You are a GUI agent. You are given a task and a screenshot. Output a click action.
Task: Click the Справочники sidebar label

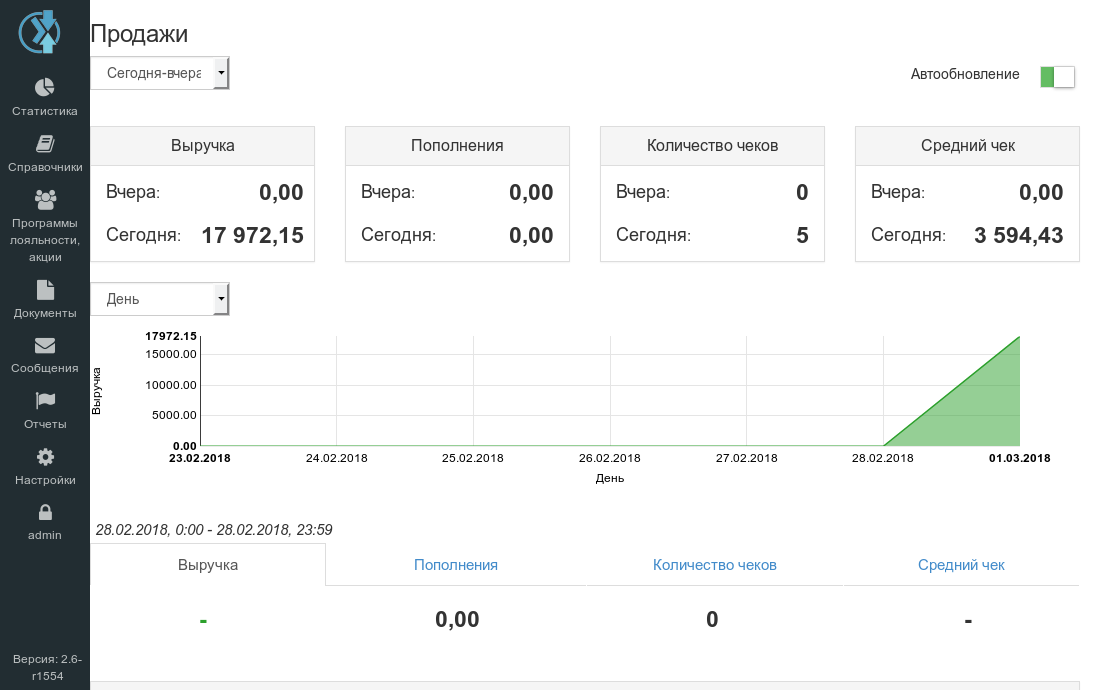(x=45, y=167)
